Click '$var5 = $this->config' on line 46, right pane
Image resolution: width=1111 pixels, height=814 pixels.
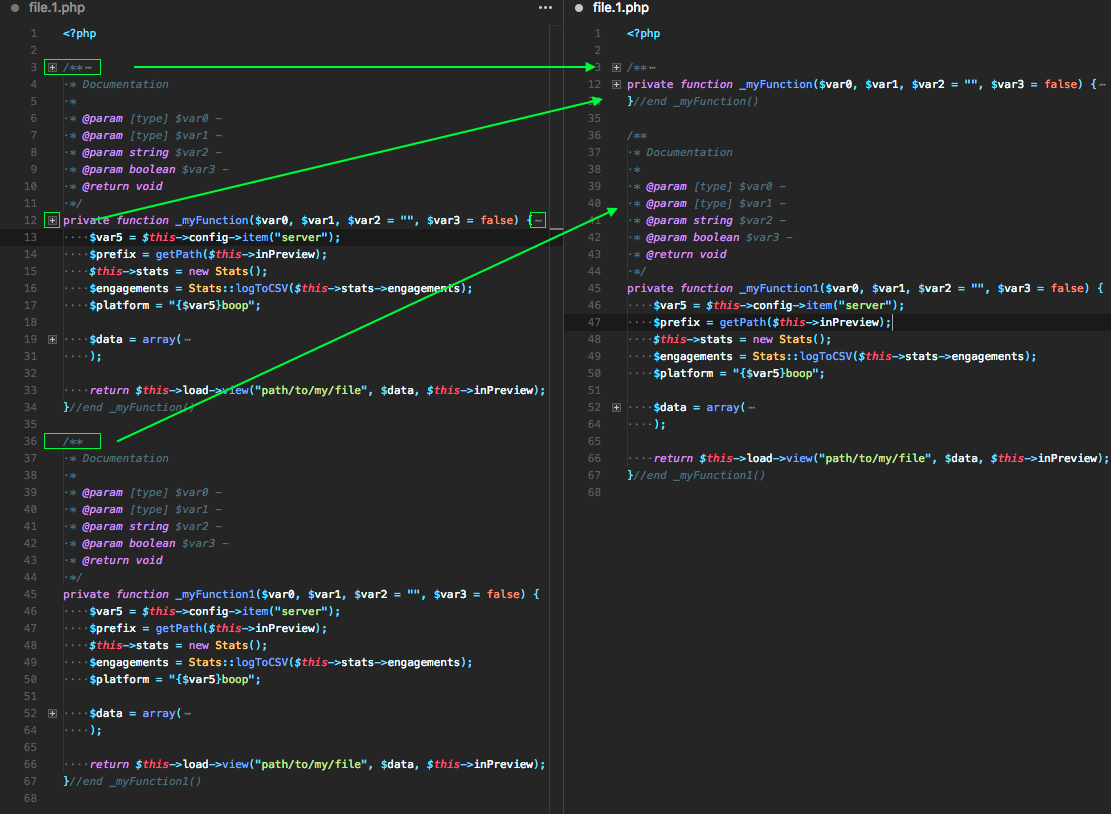point(779,305)
